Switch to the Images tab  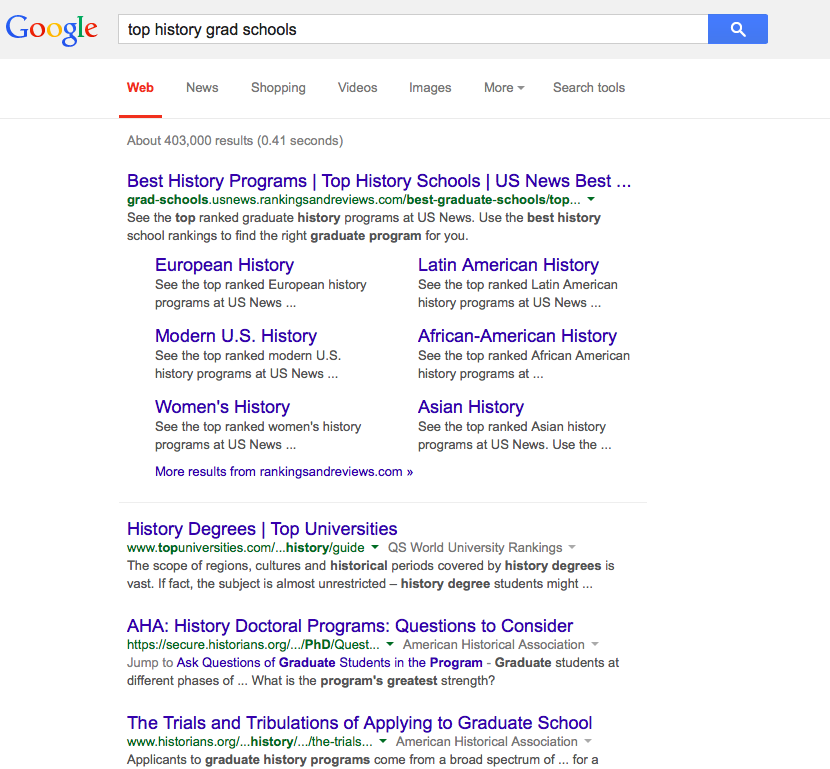(430, 88)
